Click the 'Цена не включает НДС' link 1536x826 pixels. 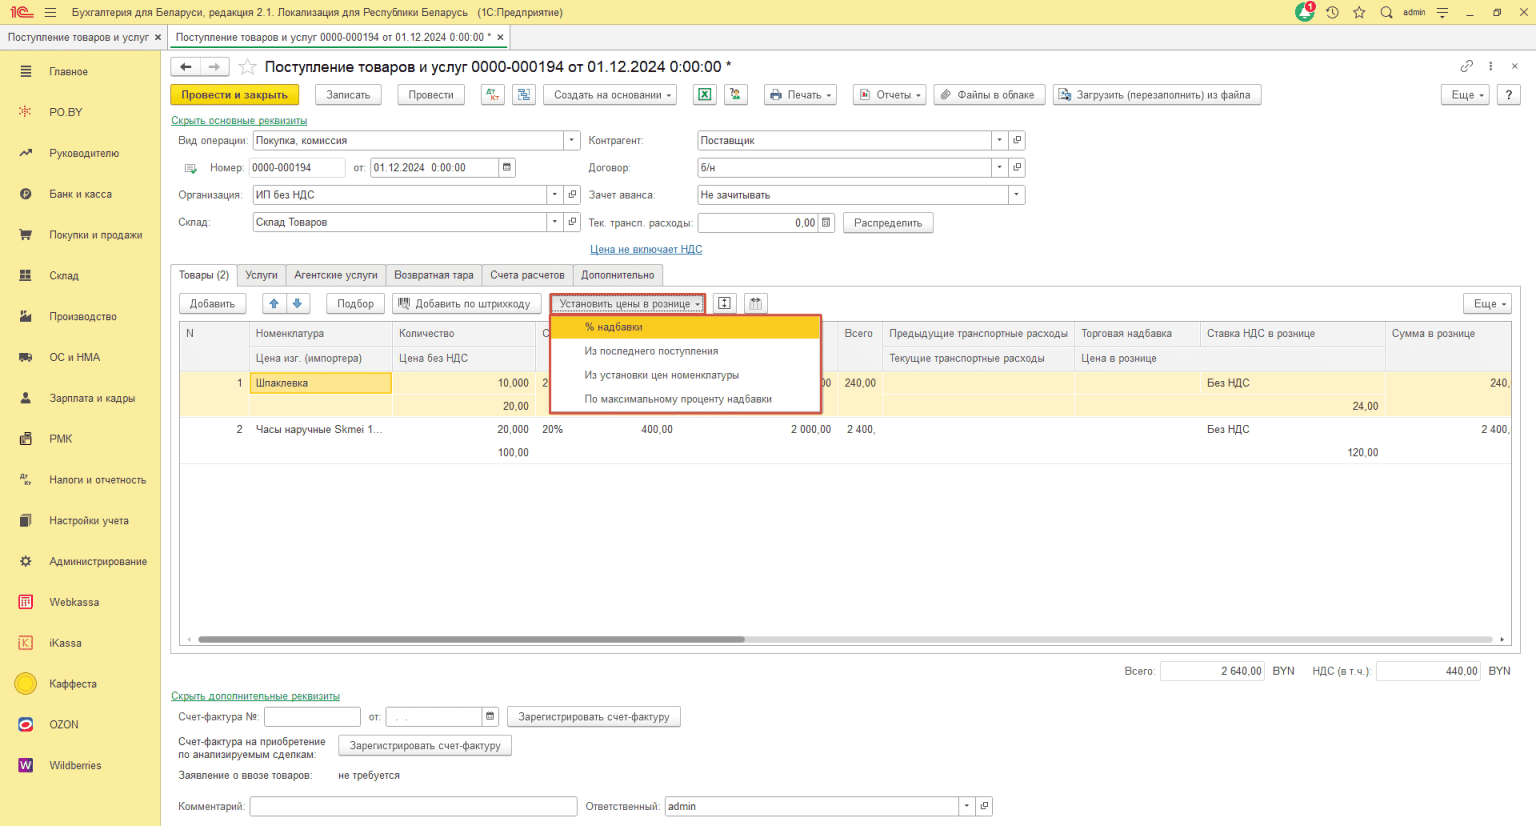click(x=646, y=249)
